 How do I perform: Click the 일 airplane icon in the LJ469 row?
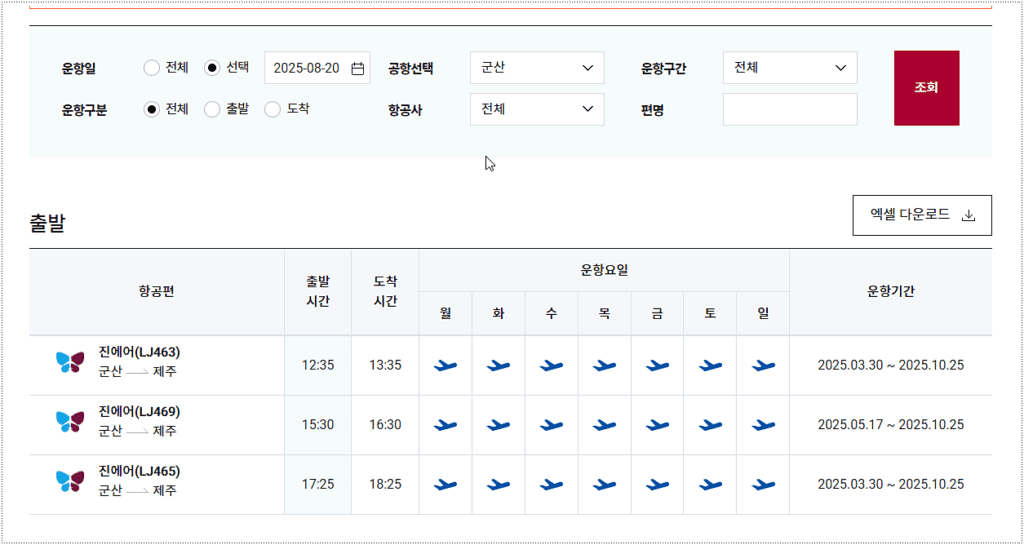pyautogui.click(x=763, y=425)
